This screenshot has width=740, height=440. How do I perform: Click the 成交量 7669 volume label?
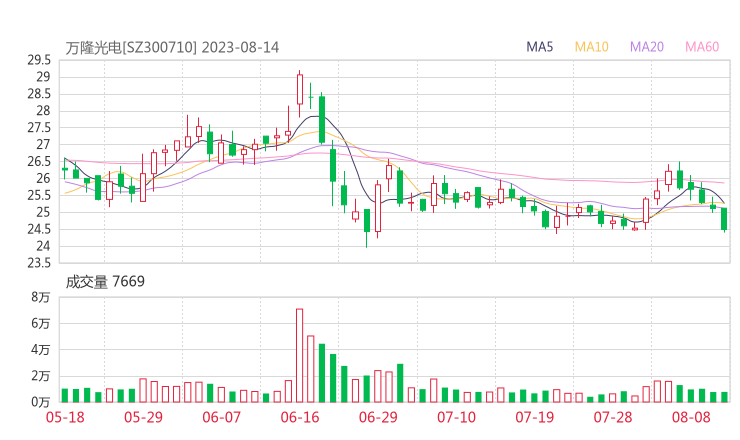click(x=105, y=282)
